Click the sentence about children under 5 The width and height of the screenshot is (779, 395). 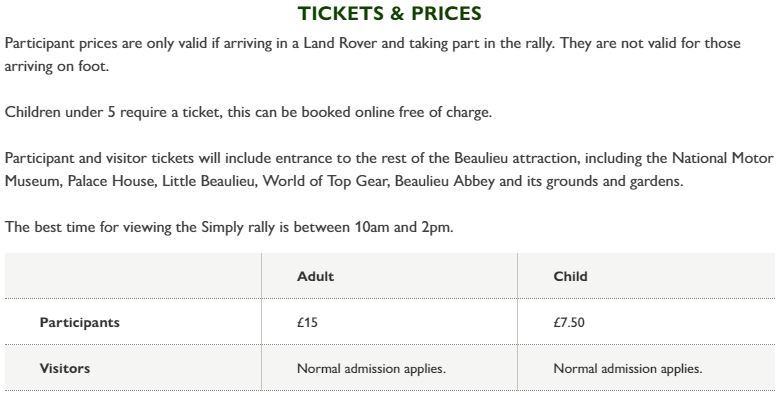(x=248, y=112)
